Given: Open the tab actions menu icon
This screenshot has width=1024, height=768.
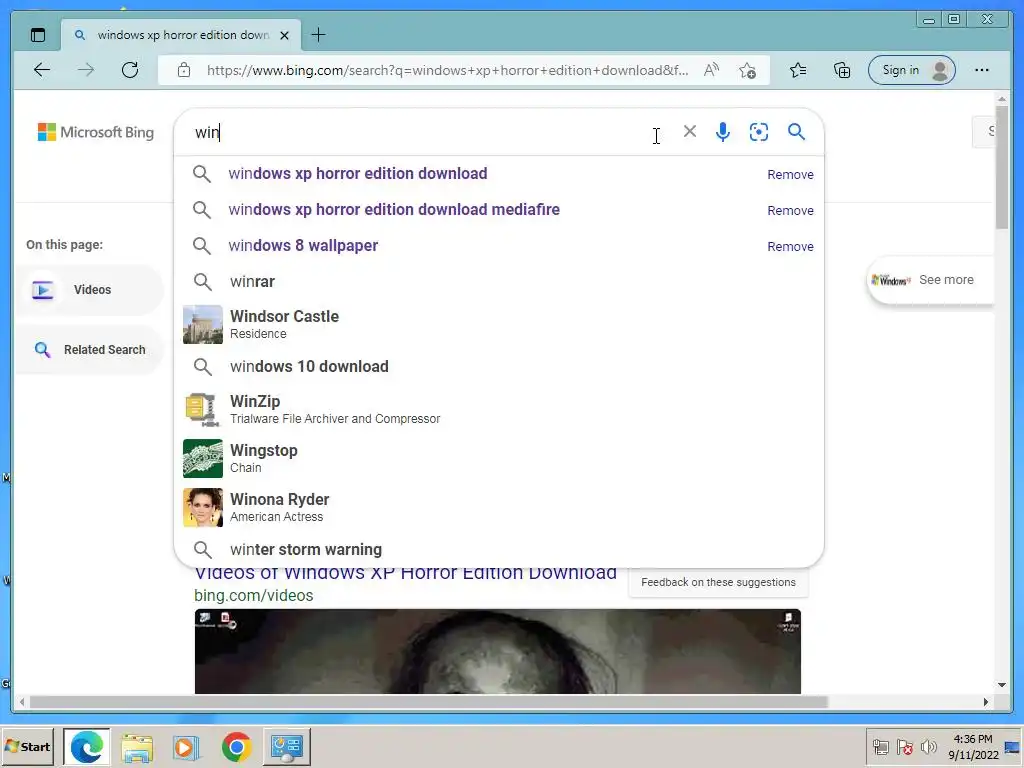Looking at the screenshot, I should [x=38, y=35].
